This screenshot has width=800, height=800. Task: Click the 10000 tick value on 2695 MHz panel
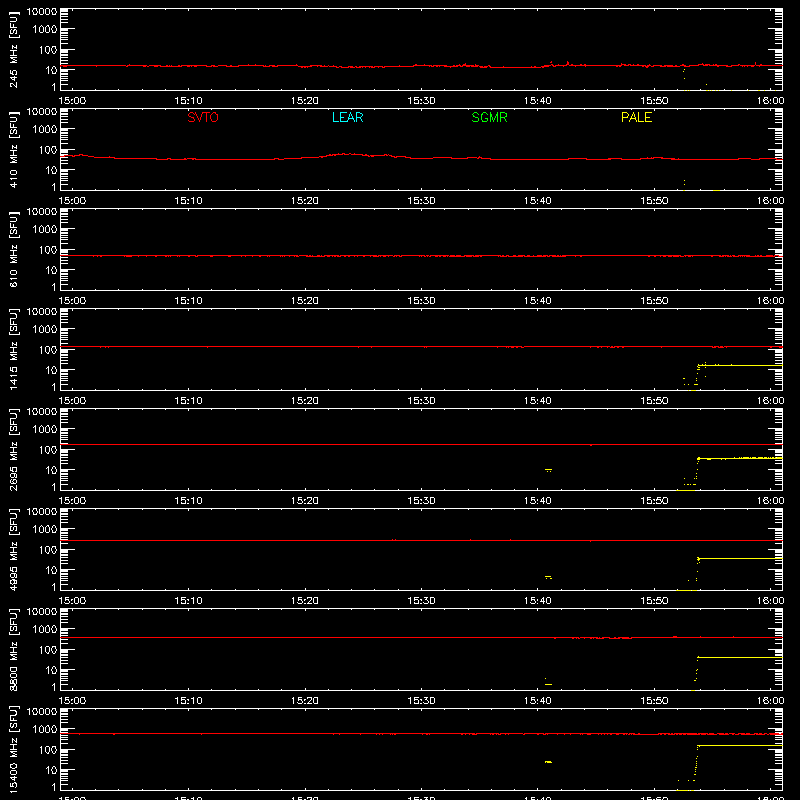pos(42,412)
